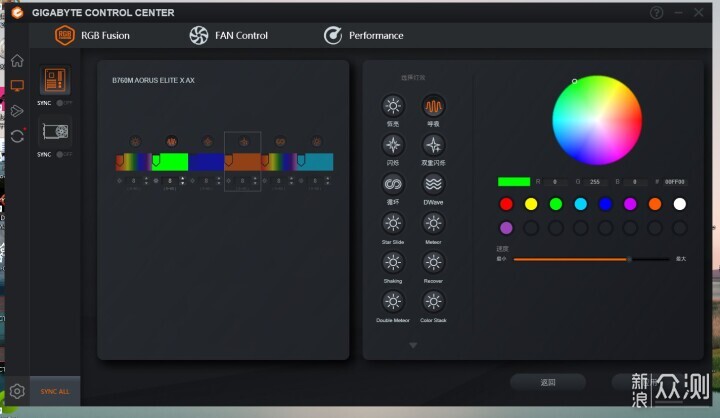Image resolution: width=720 pixels, height=418 pixels.
Task: Select the green LED zone segment
Action: 170,162
